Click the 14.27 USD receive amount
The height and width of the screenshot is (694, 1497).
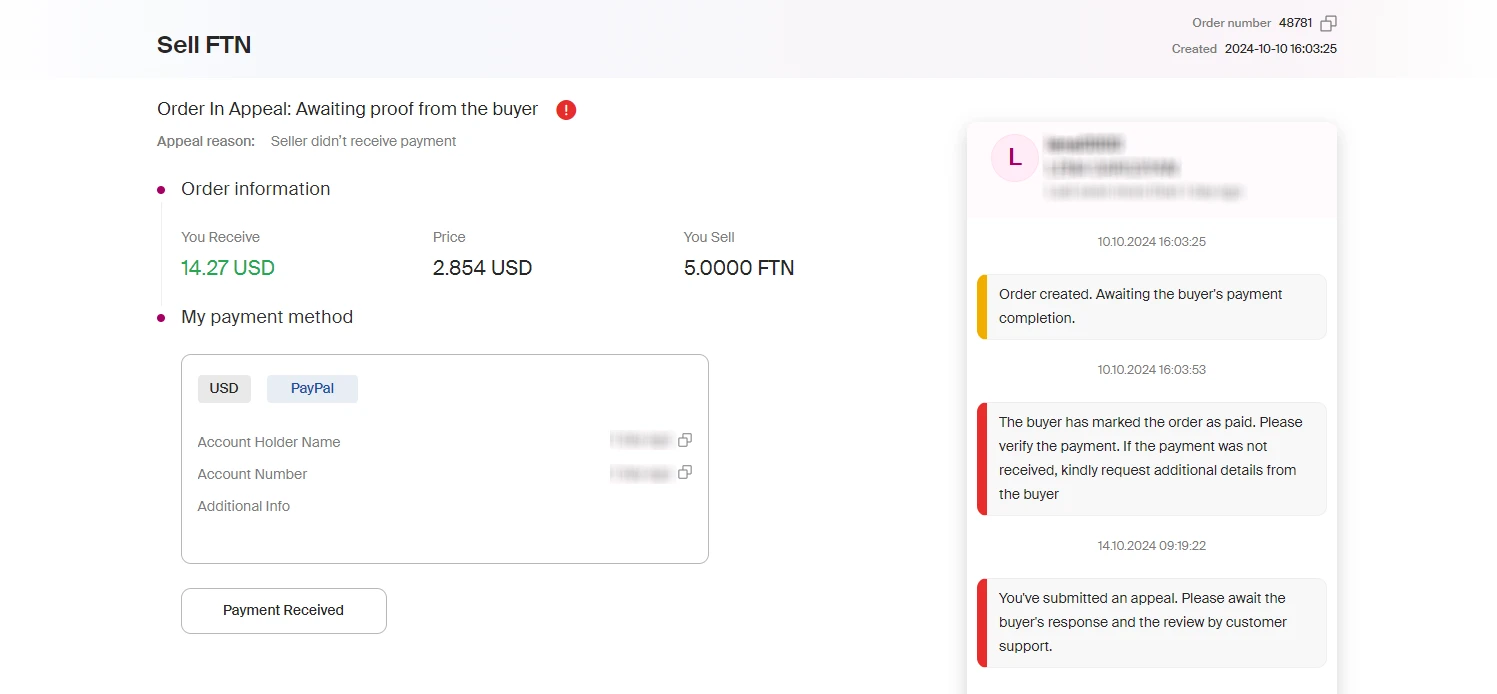coord(227,268)
